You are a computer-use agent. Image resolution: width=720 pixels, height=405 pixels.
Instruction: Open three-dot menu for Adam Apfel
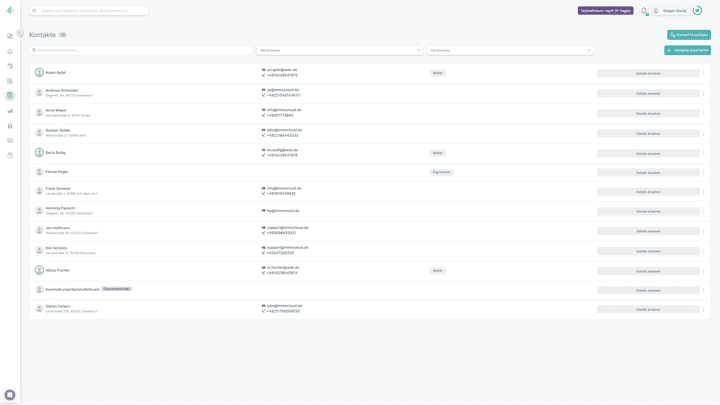(x=704, y=73)
